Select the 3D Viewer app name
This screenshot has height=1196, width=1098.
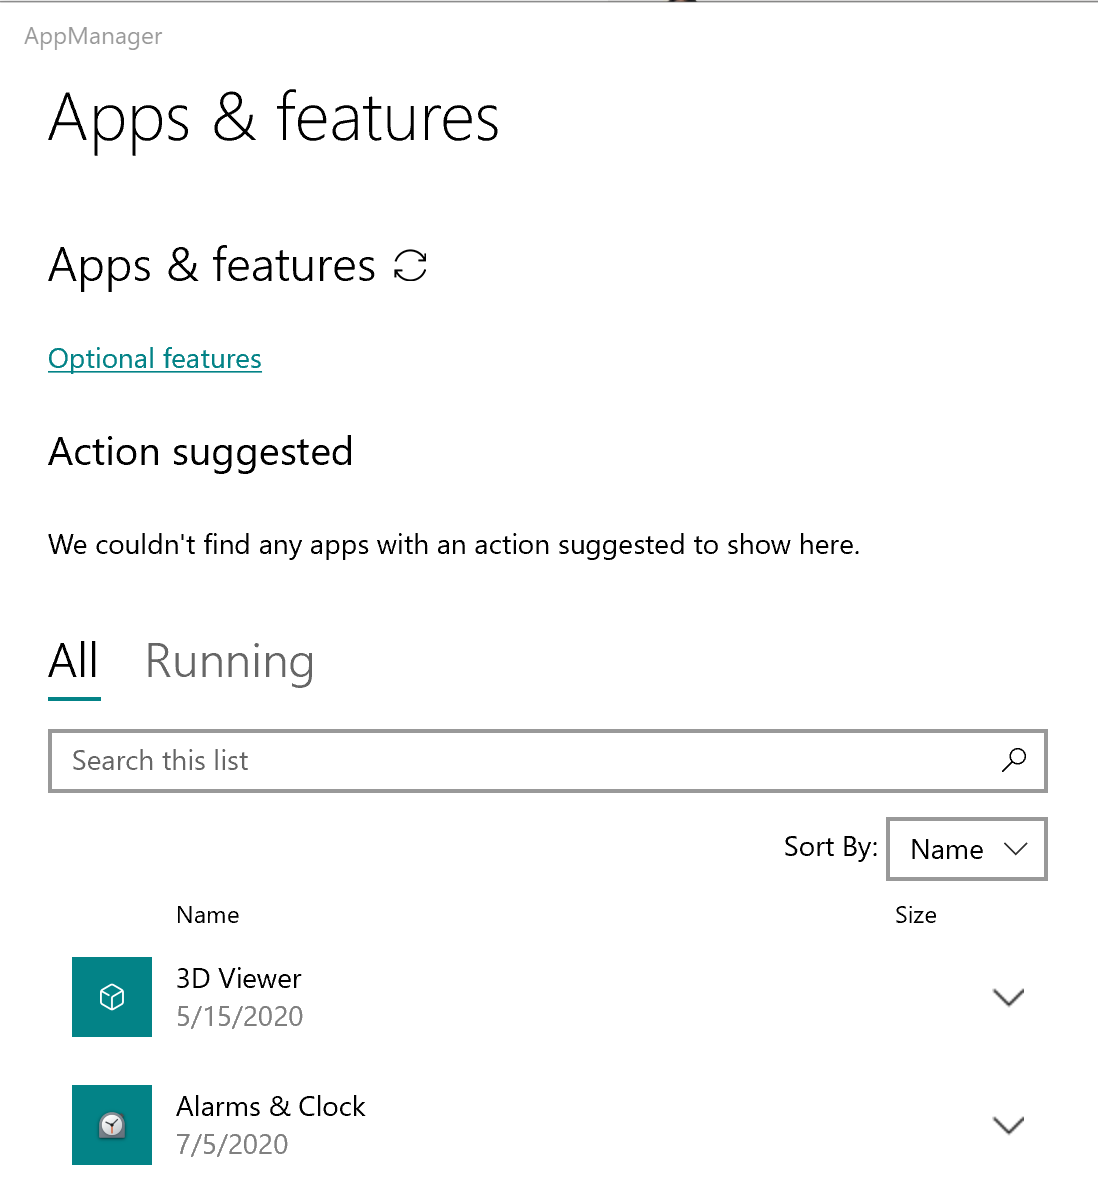(x=239, y=978)
